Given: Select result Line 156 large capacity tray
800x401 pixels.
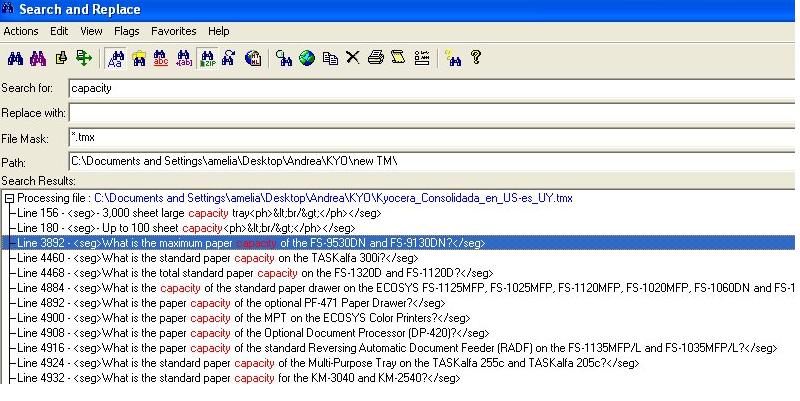Looking at the screenshot, I should 199,213.
